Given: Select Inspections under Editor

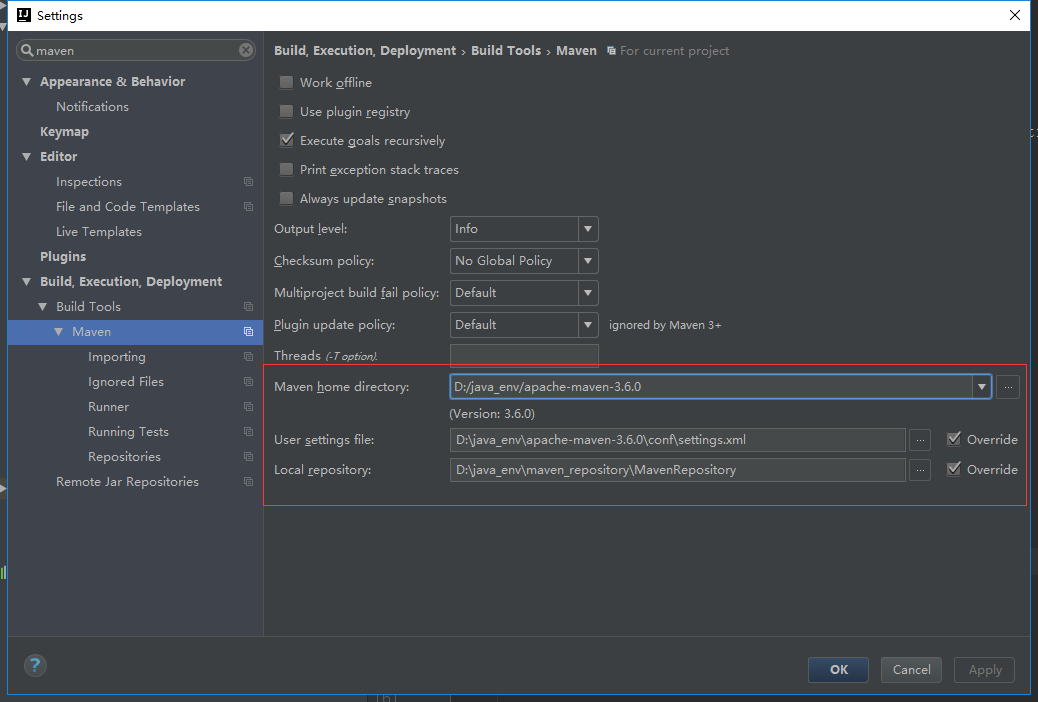Looking at the screenshot, I should tap(89, 181).
